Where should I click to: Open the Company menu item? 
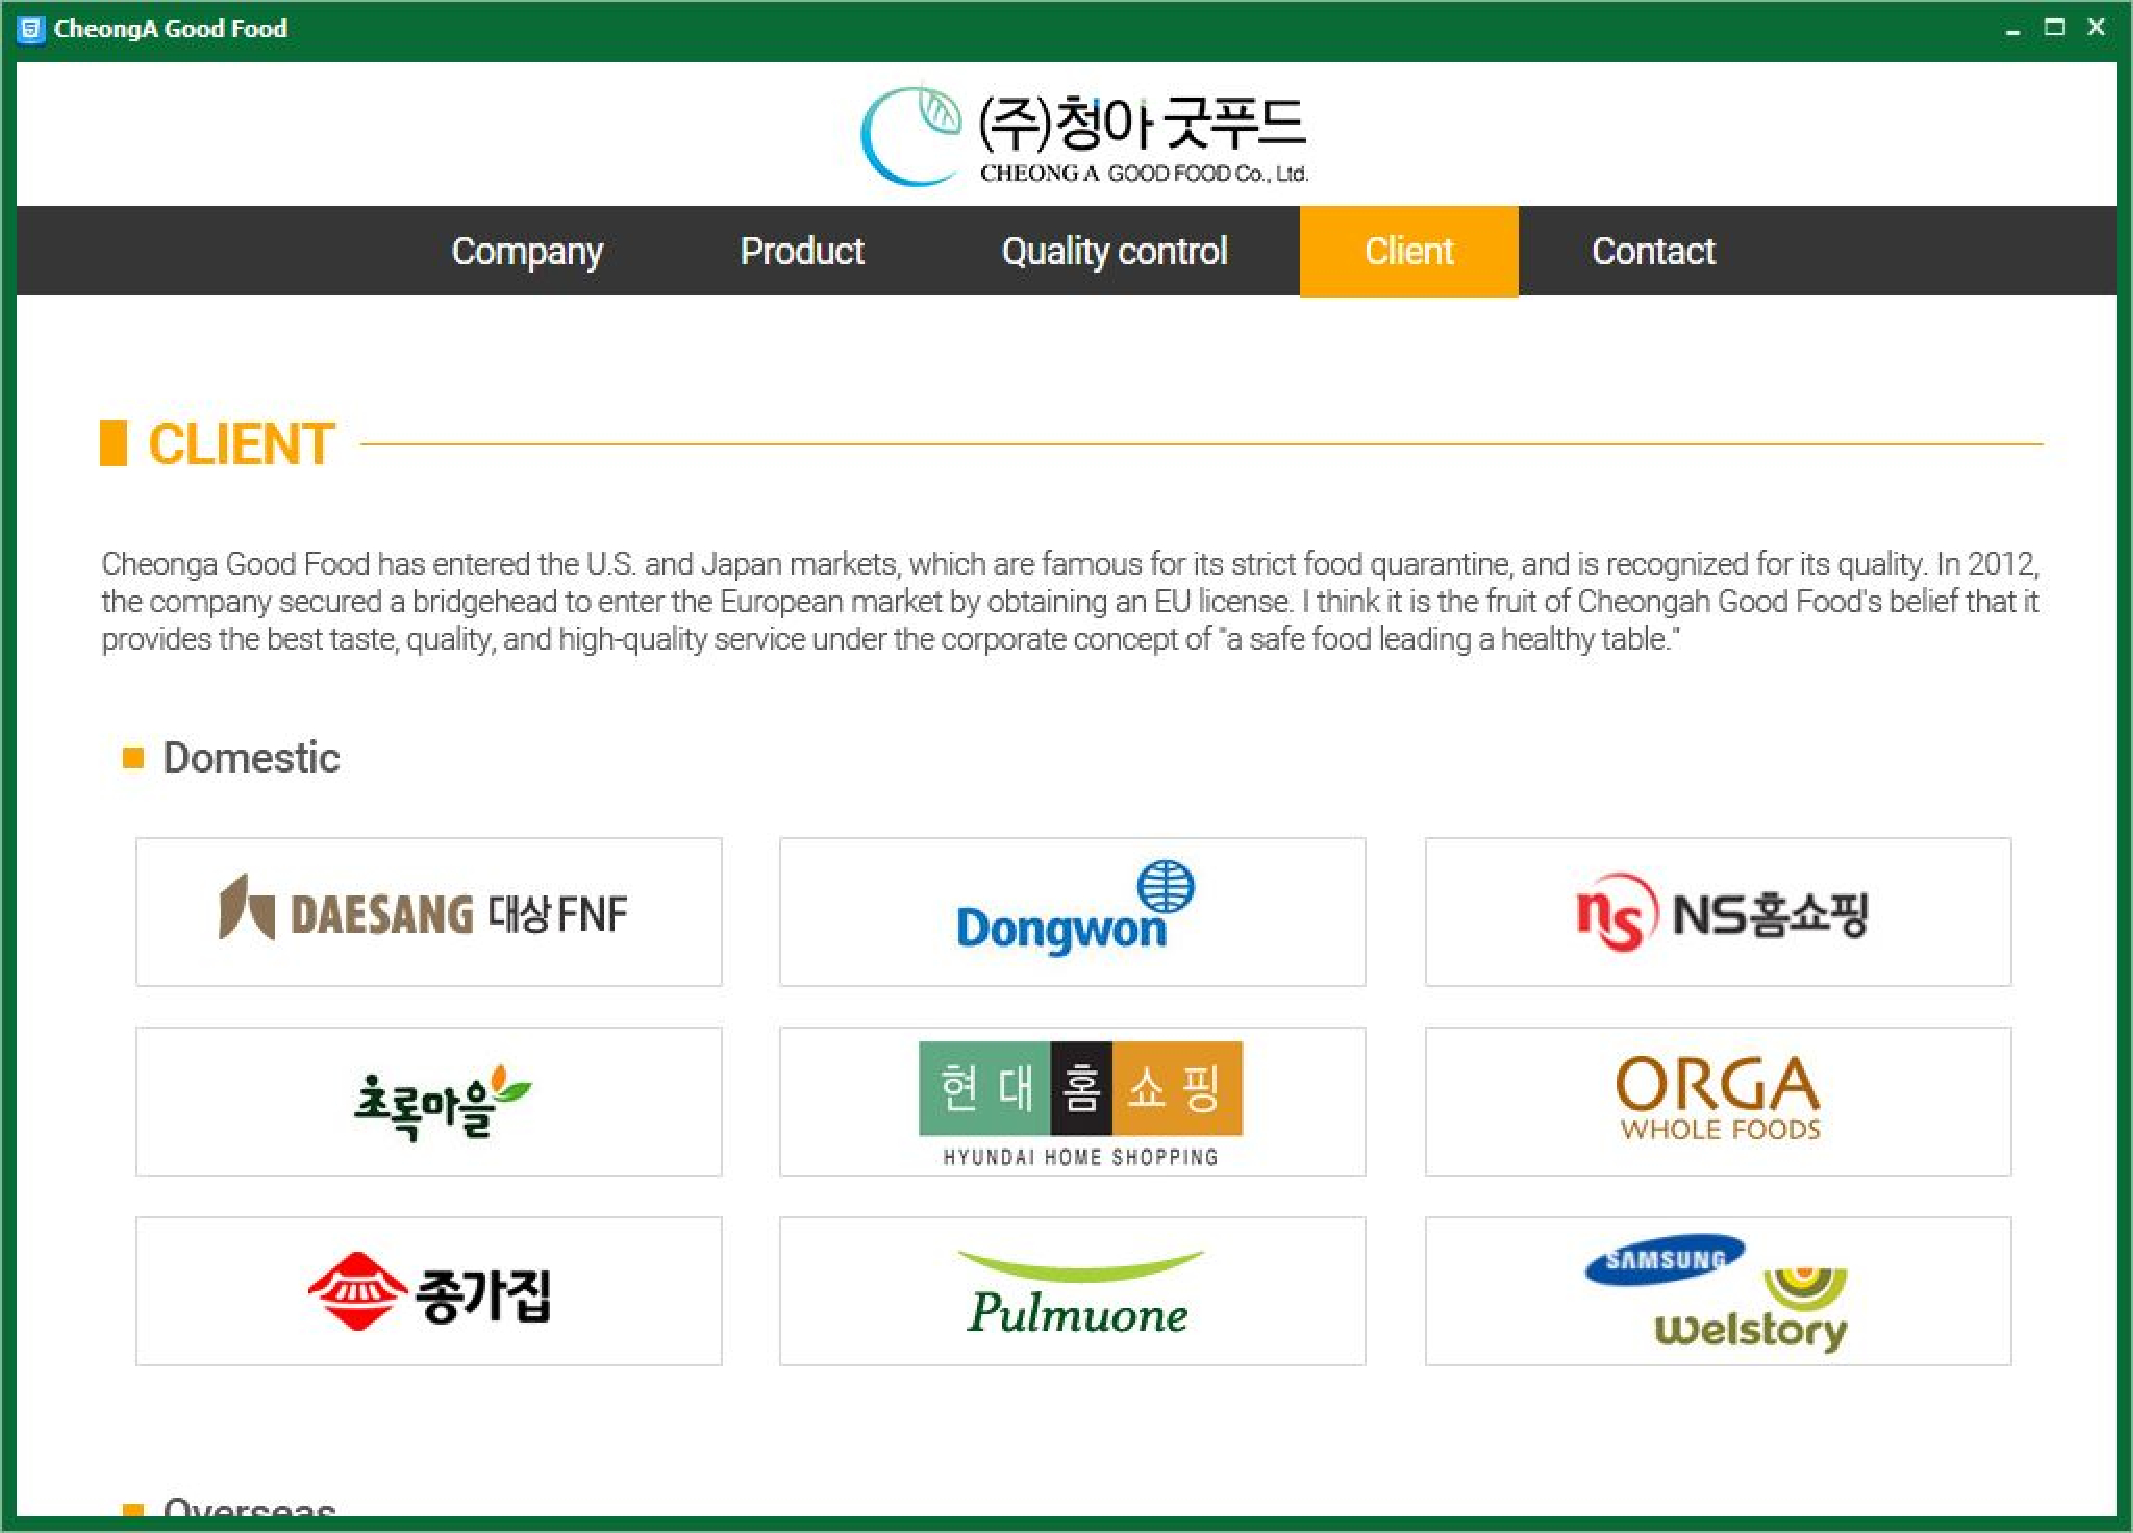click(x=527, y=251)
